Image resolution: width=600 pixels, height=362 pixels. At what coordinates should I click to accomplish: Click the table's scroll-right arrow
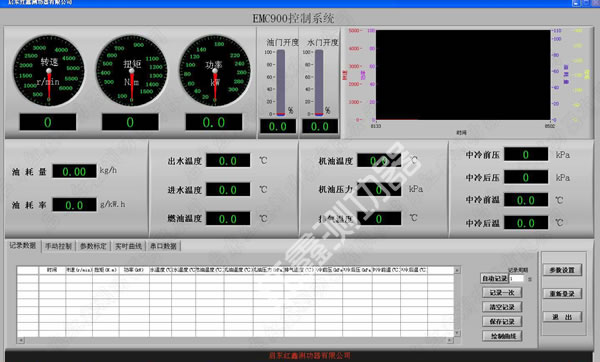click(x=450, y=340)
